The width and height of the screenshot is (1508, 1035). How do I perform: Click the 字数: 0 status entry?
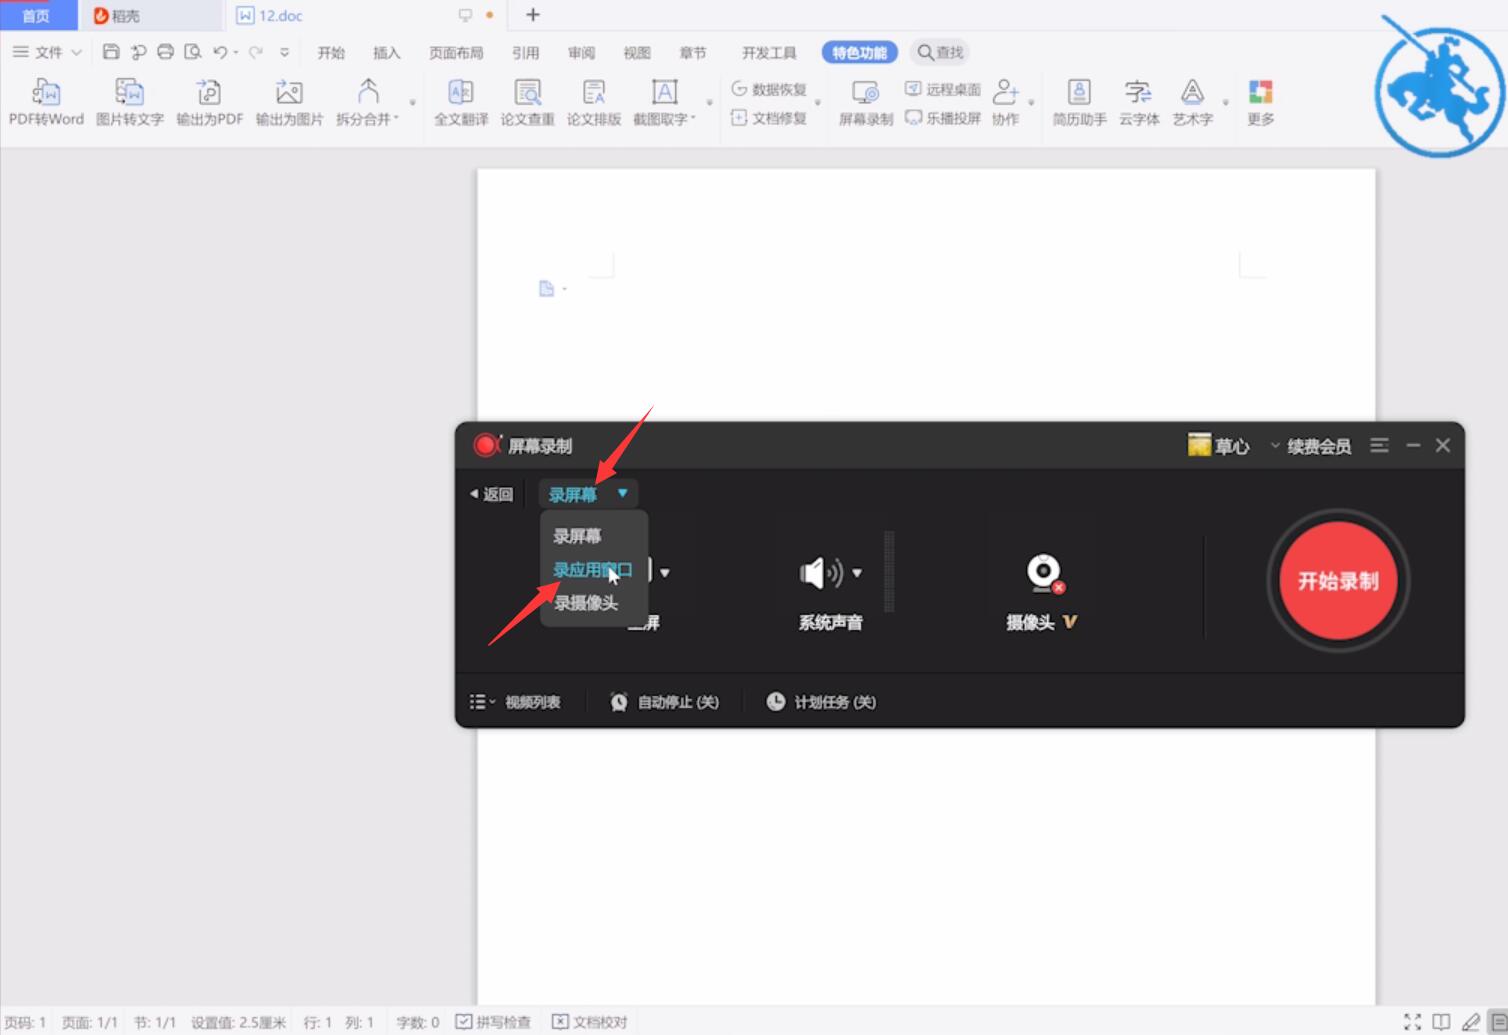click(x=418, y=1022)
